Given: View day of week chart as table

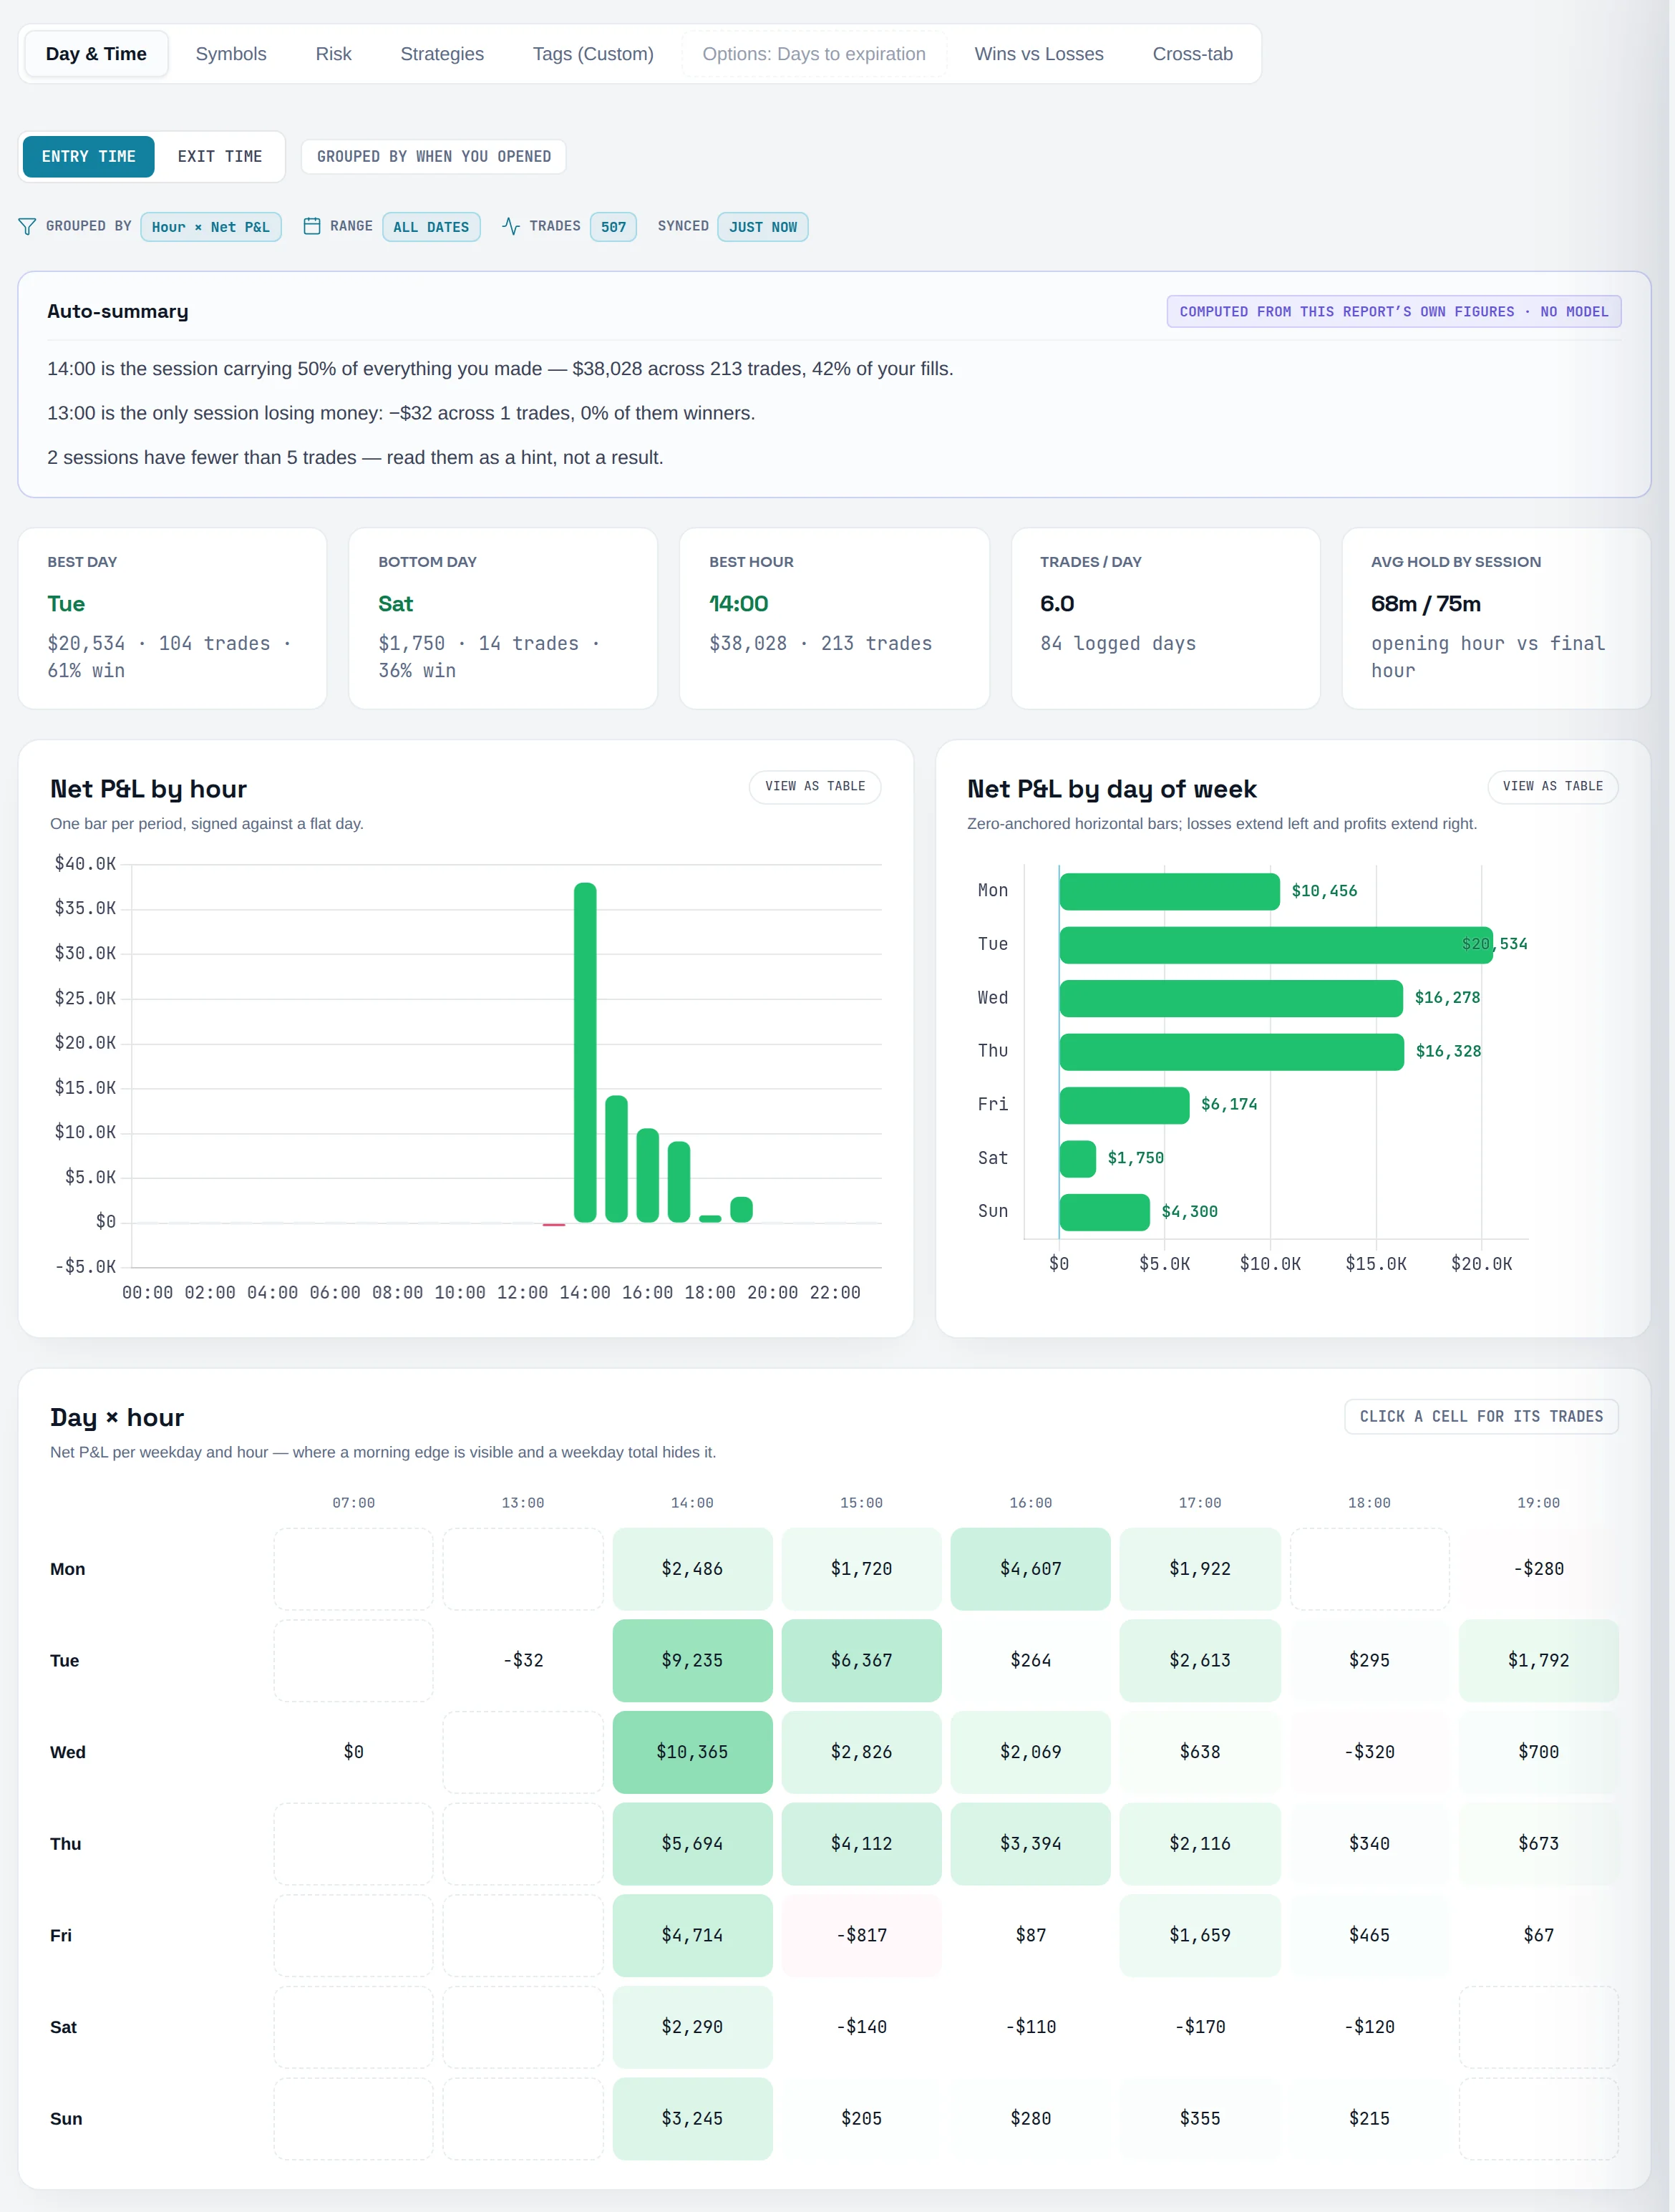Looking at the screenshot, I should click(1552, 787).
